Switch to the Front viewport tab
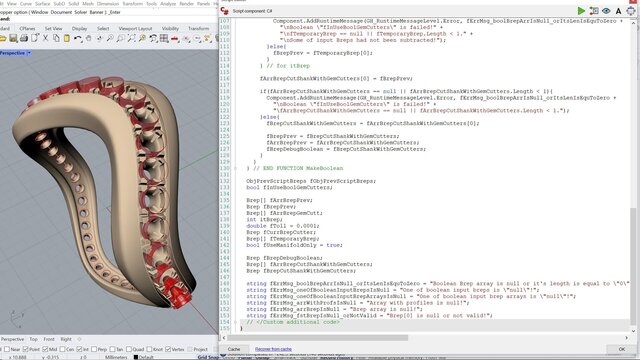The height and width of the screenshot is (360, 640). (x=49, y=339)
